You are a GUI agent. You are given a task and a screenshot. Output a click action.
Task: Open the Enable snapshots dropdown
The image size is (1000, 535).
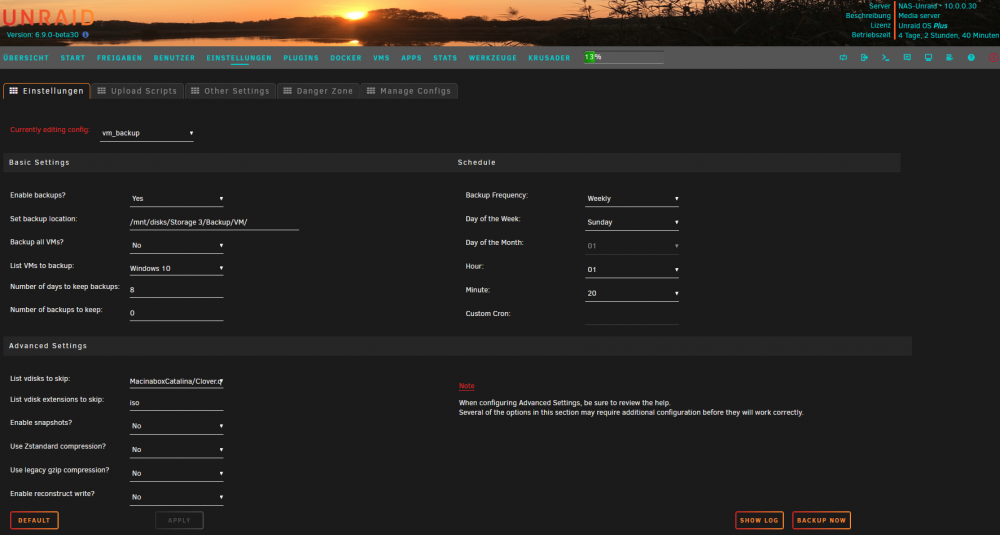coord(176,426)
